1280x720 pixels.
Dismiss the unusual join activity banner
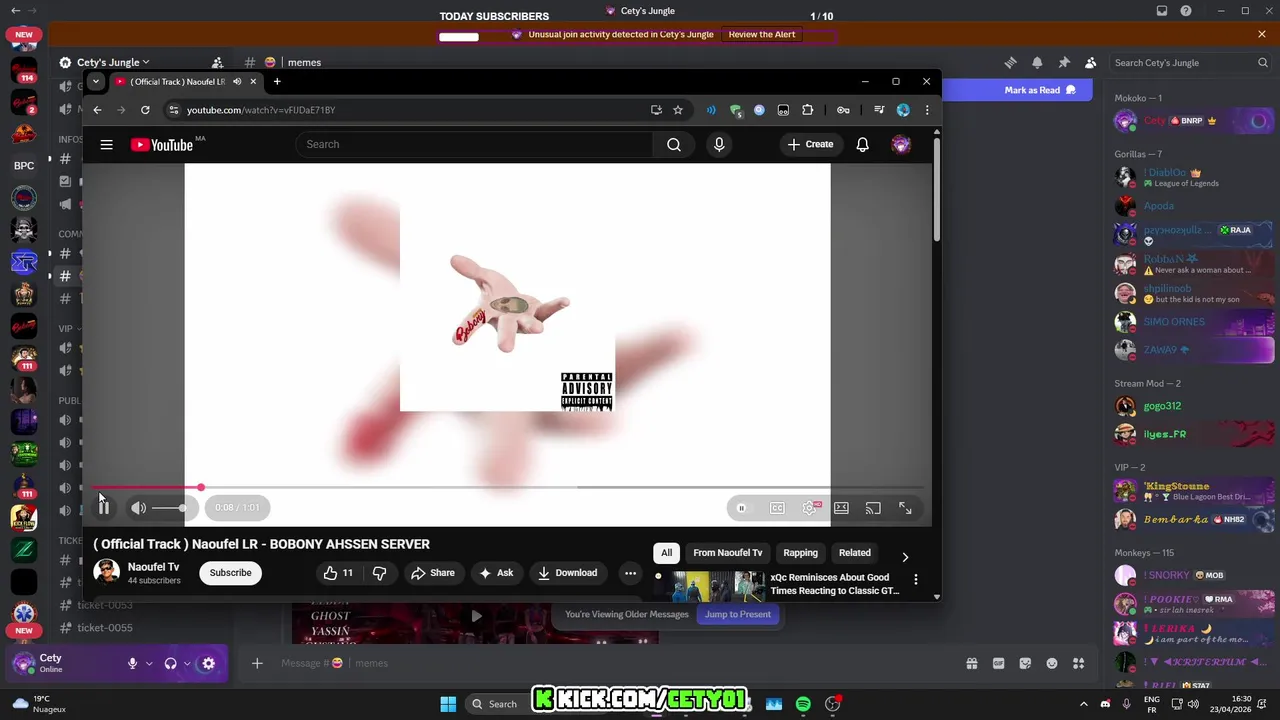tap(1262, 34)
